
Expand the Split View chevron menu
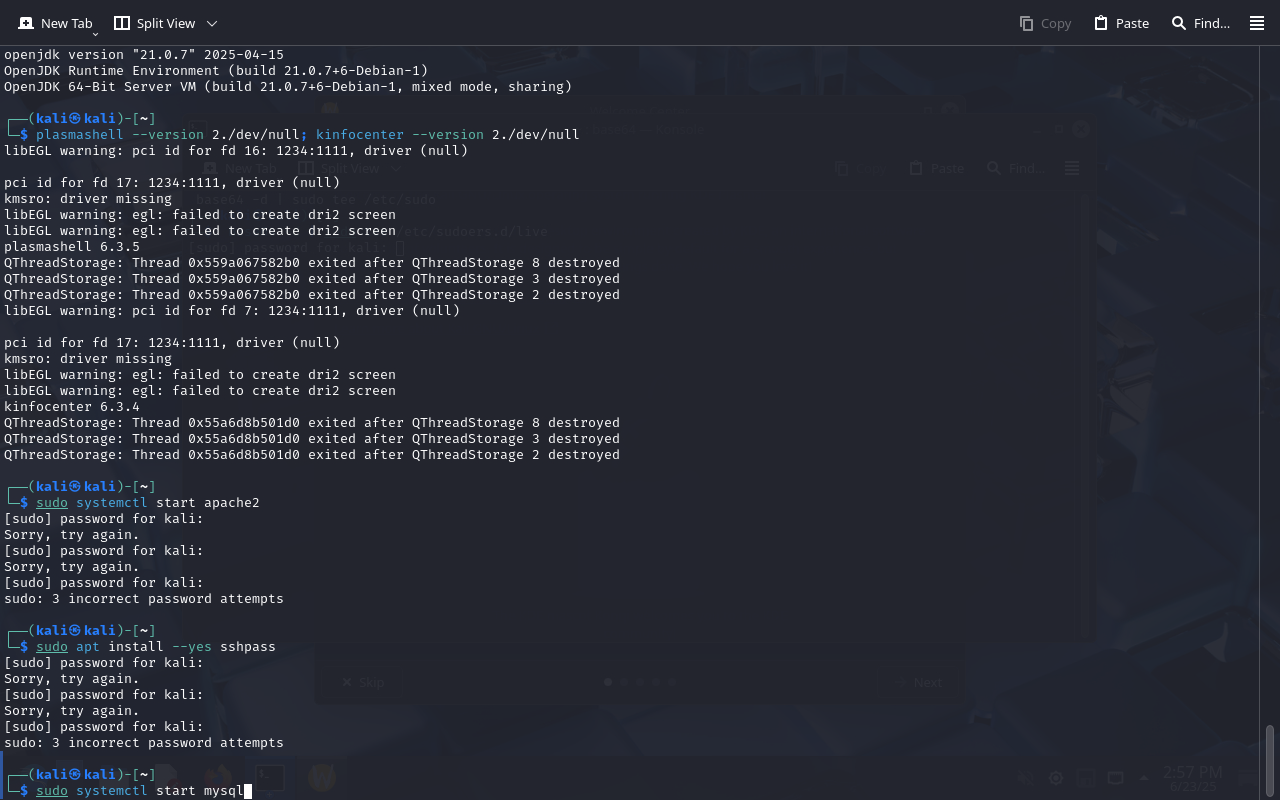[211, 23]
